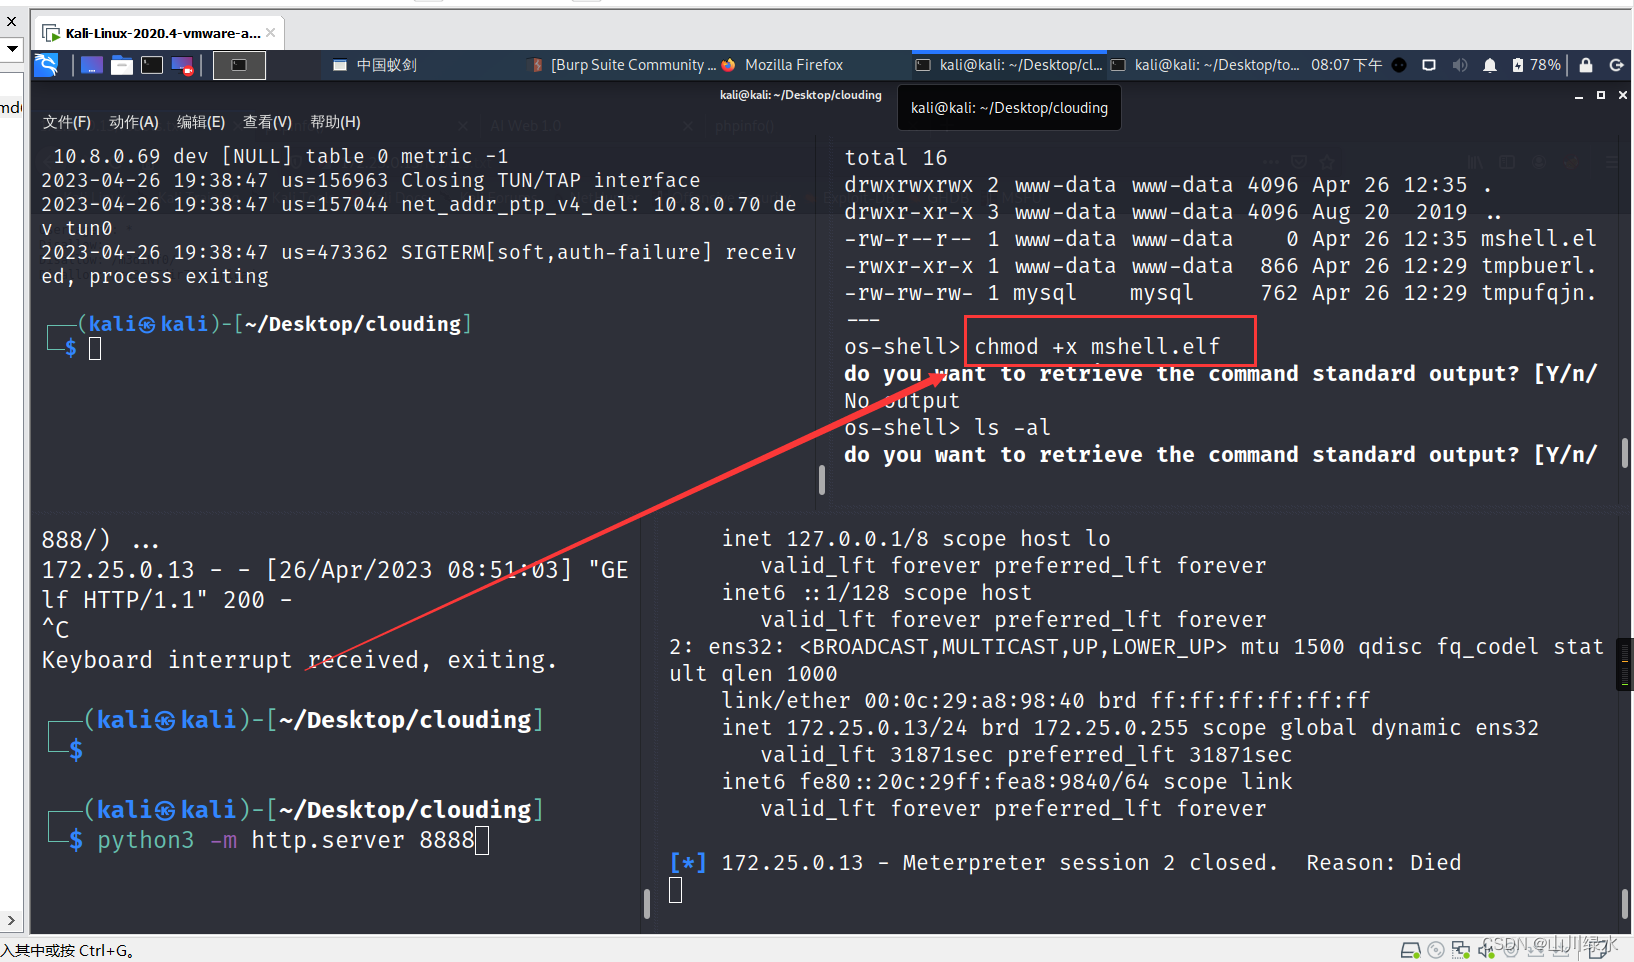The height and width of the screenshot is (962, 1634).
Task: Open the 编辑(E) menu
Action: [x=201, y=122]
